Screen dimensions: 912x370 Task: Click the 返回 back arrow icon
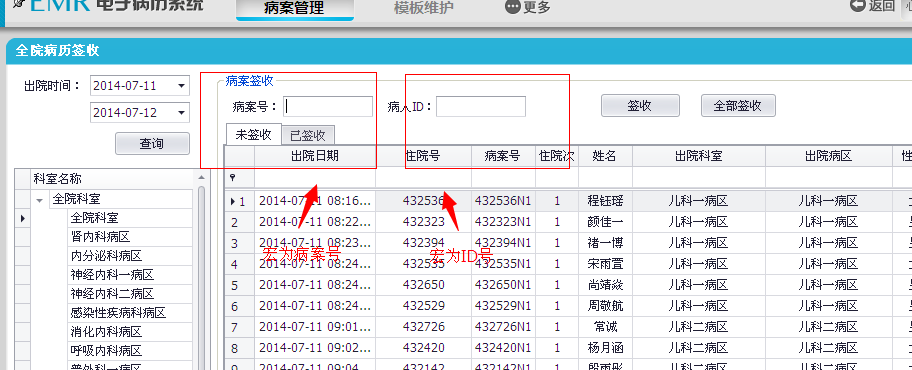857,6
